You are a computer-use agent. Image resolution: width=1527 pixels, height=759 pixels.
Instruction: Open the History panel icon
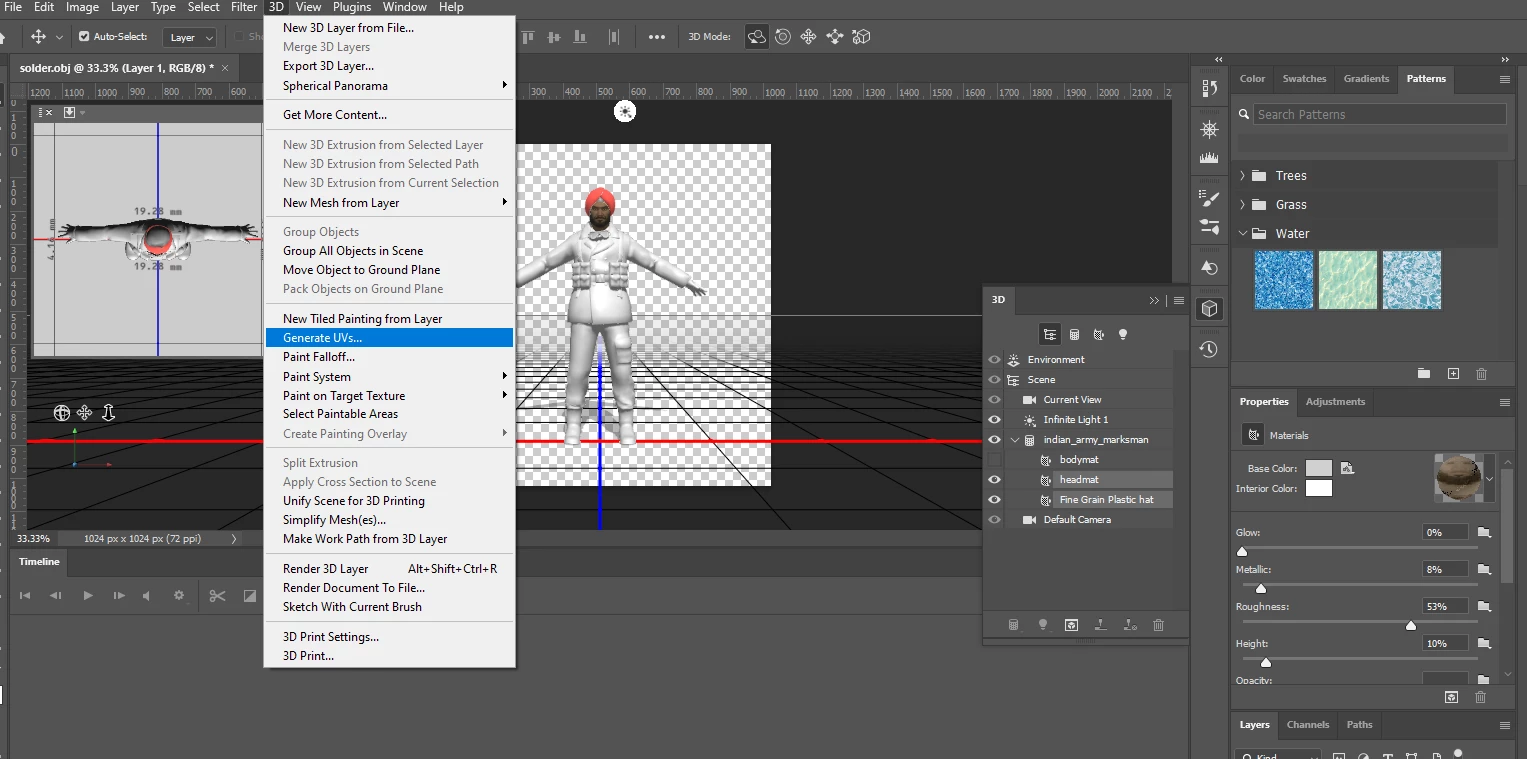[1209, 349]
